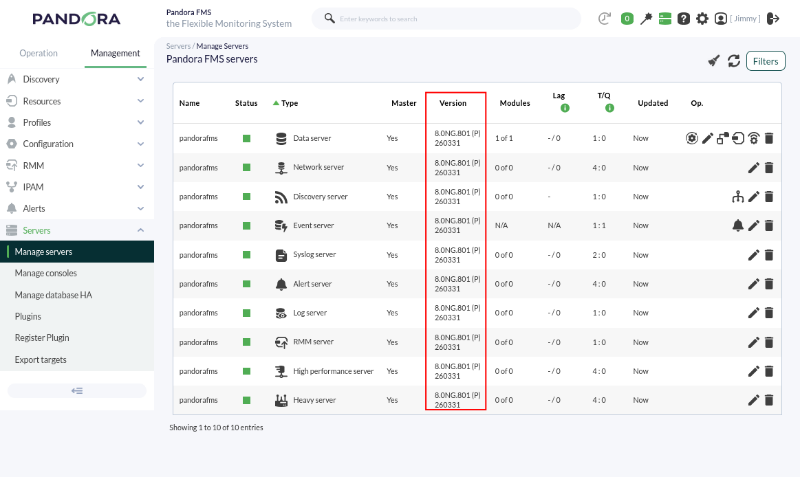
Task: Expand the Resources menu chevron
Action: pyautogui.click(x=140, y=101)
